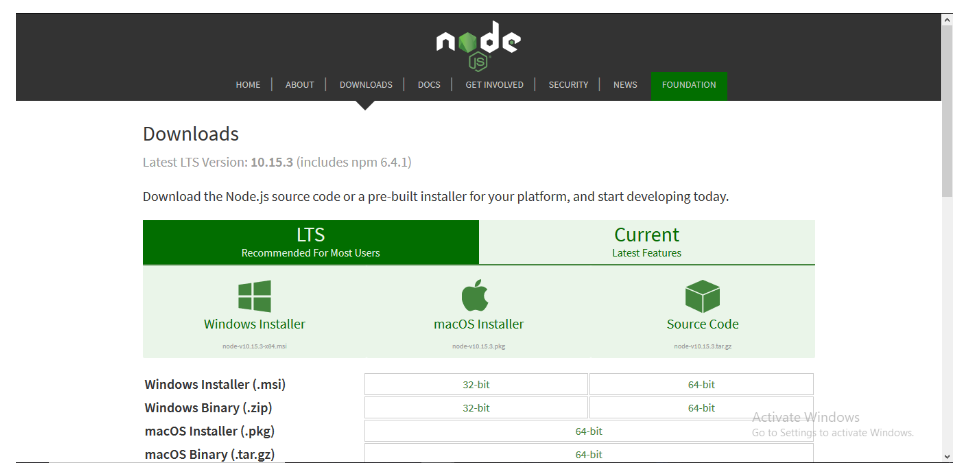This screenshot has height=476, width=976.
Task: Click the macOS Installer link
Action: 479,324
